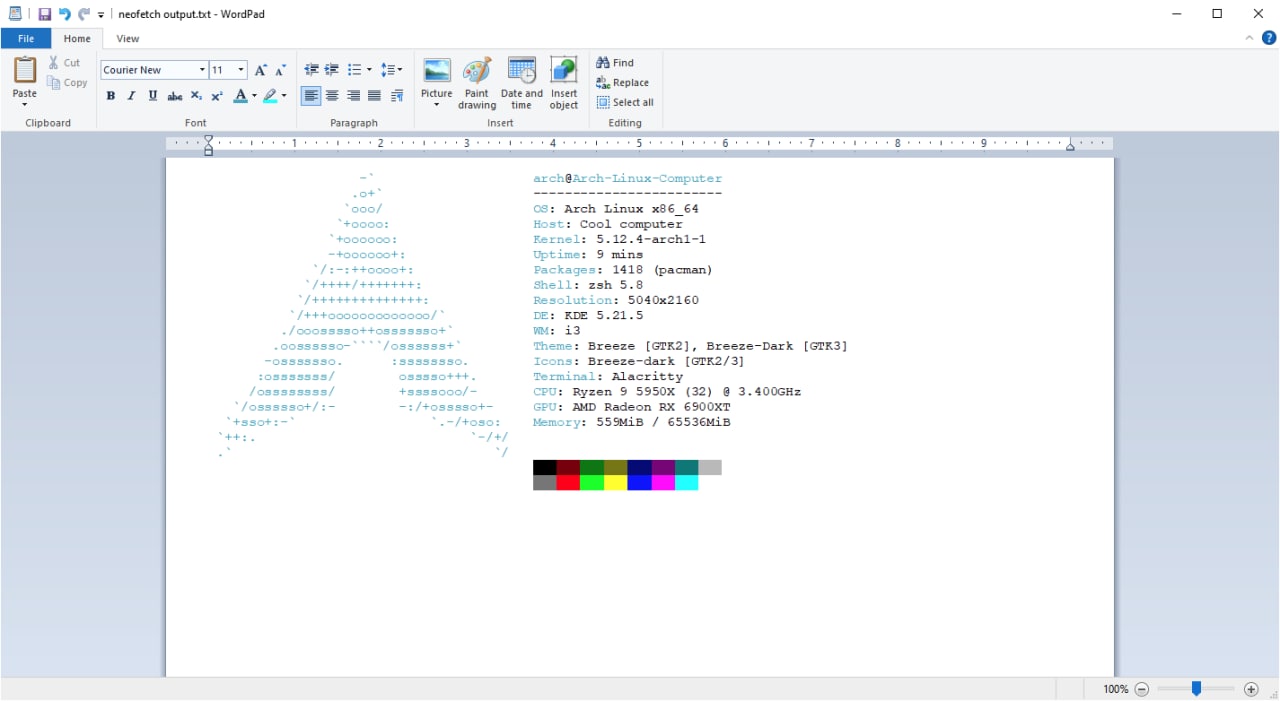Toggle Bold formatting

[111, 96]
